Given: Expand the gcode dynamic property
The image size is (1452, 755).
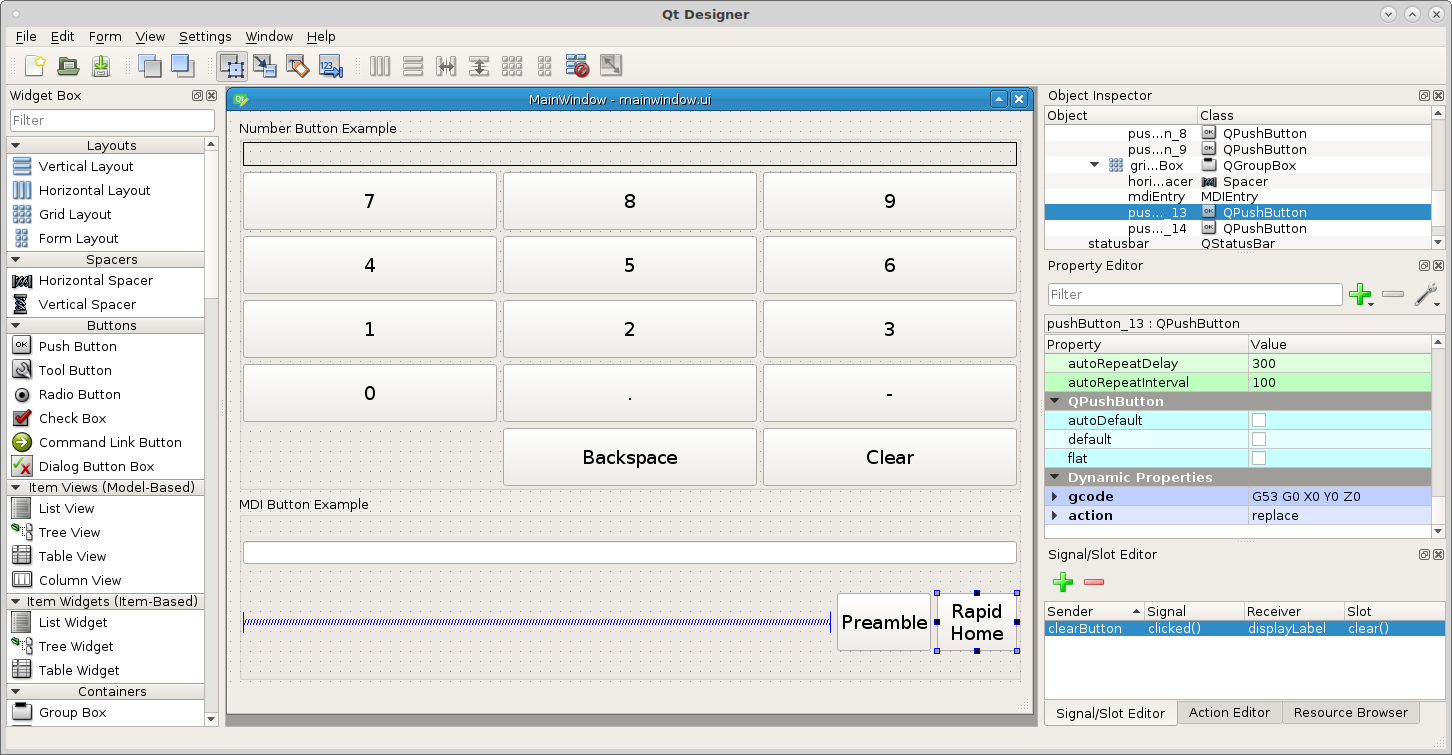Looking at the screenshot, I should [1054, 497].
